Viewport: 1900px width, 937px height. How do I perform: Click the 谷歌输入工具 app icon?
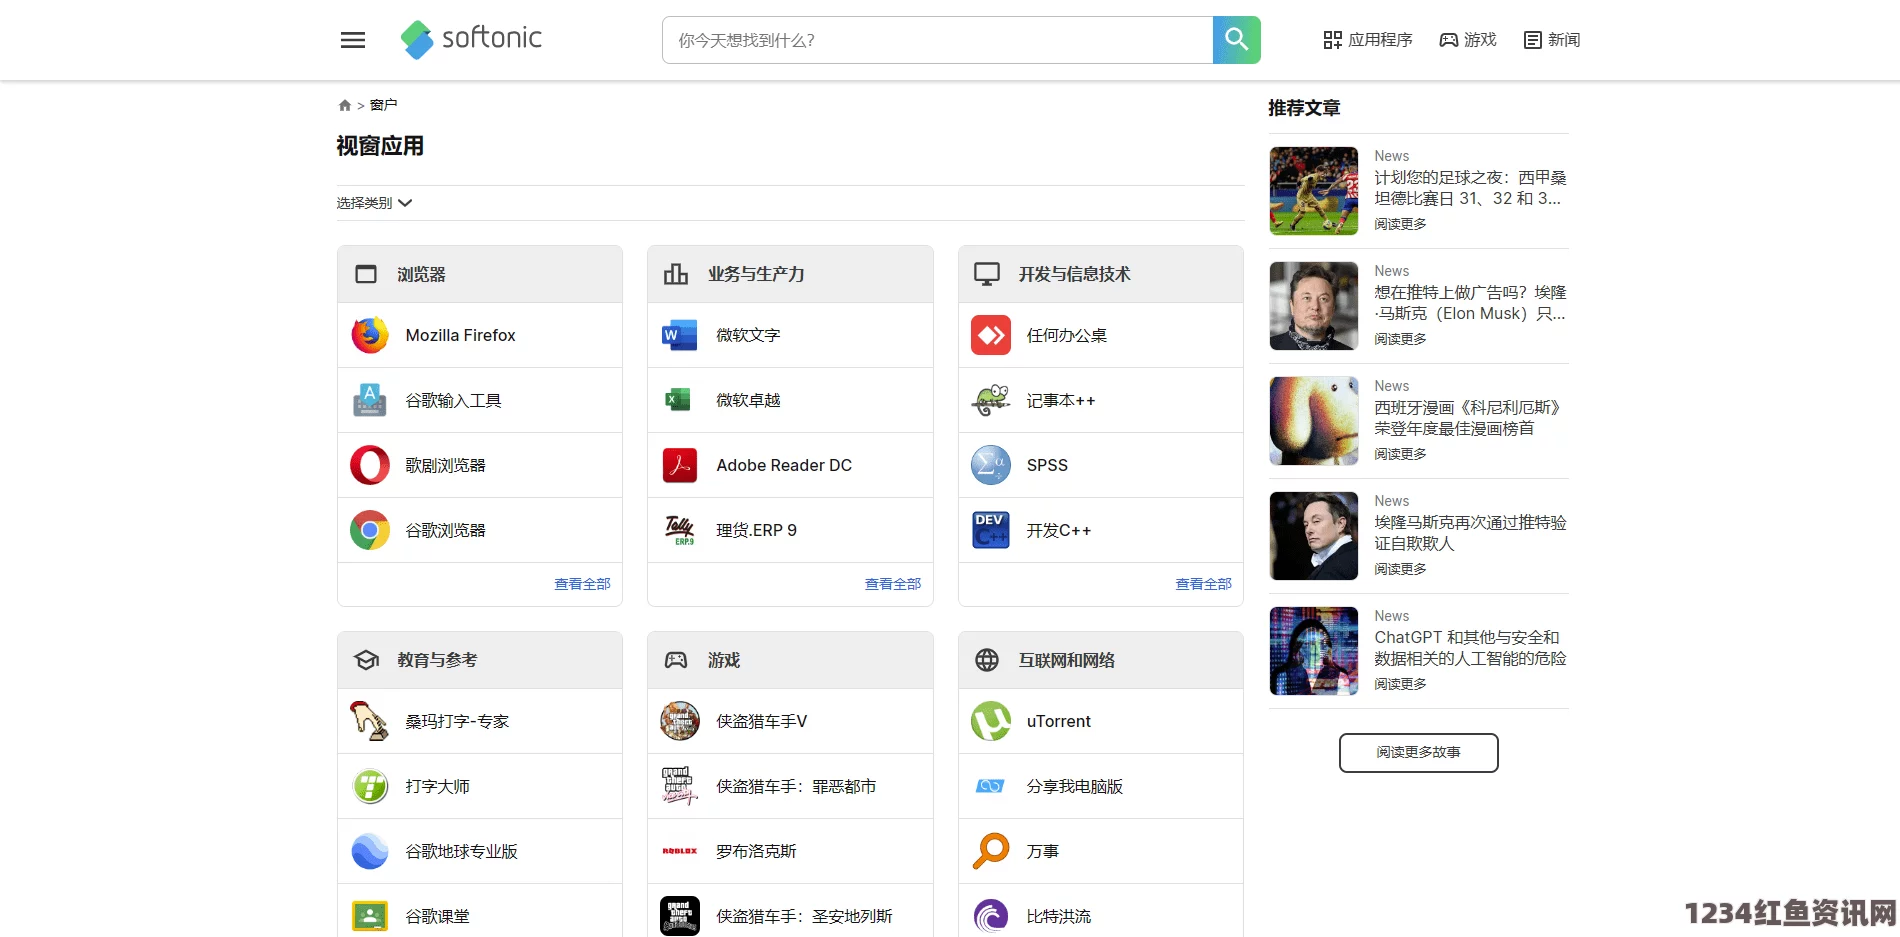point(370,400)
